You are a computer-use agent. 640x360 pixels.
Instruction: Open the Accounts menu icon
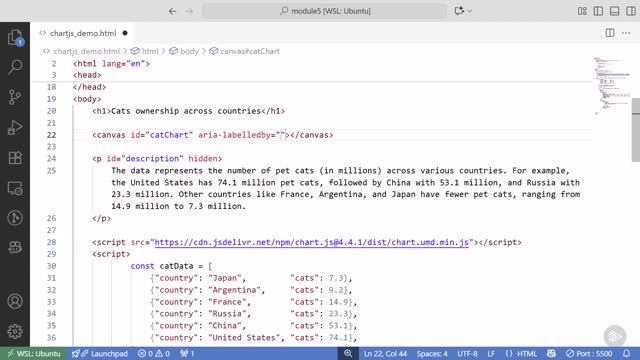pyautogui.click(x=15, y=301)
